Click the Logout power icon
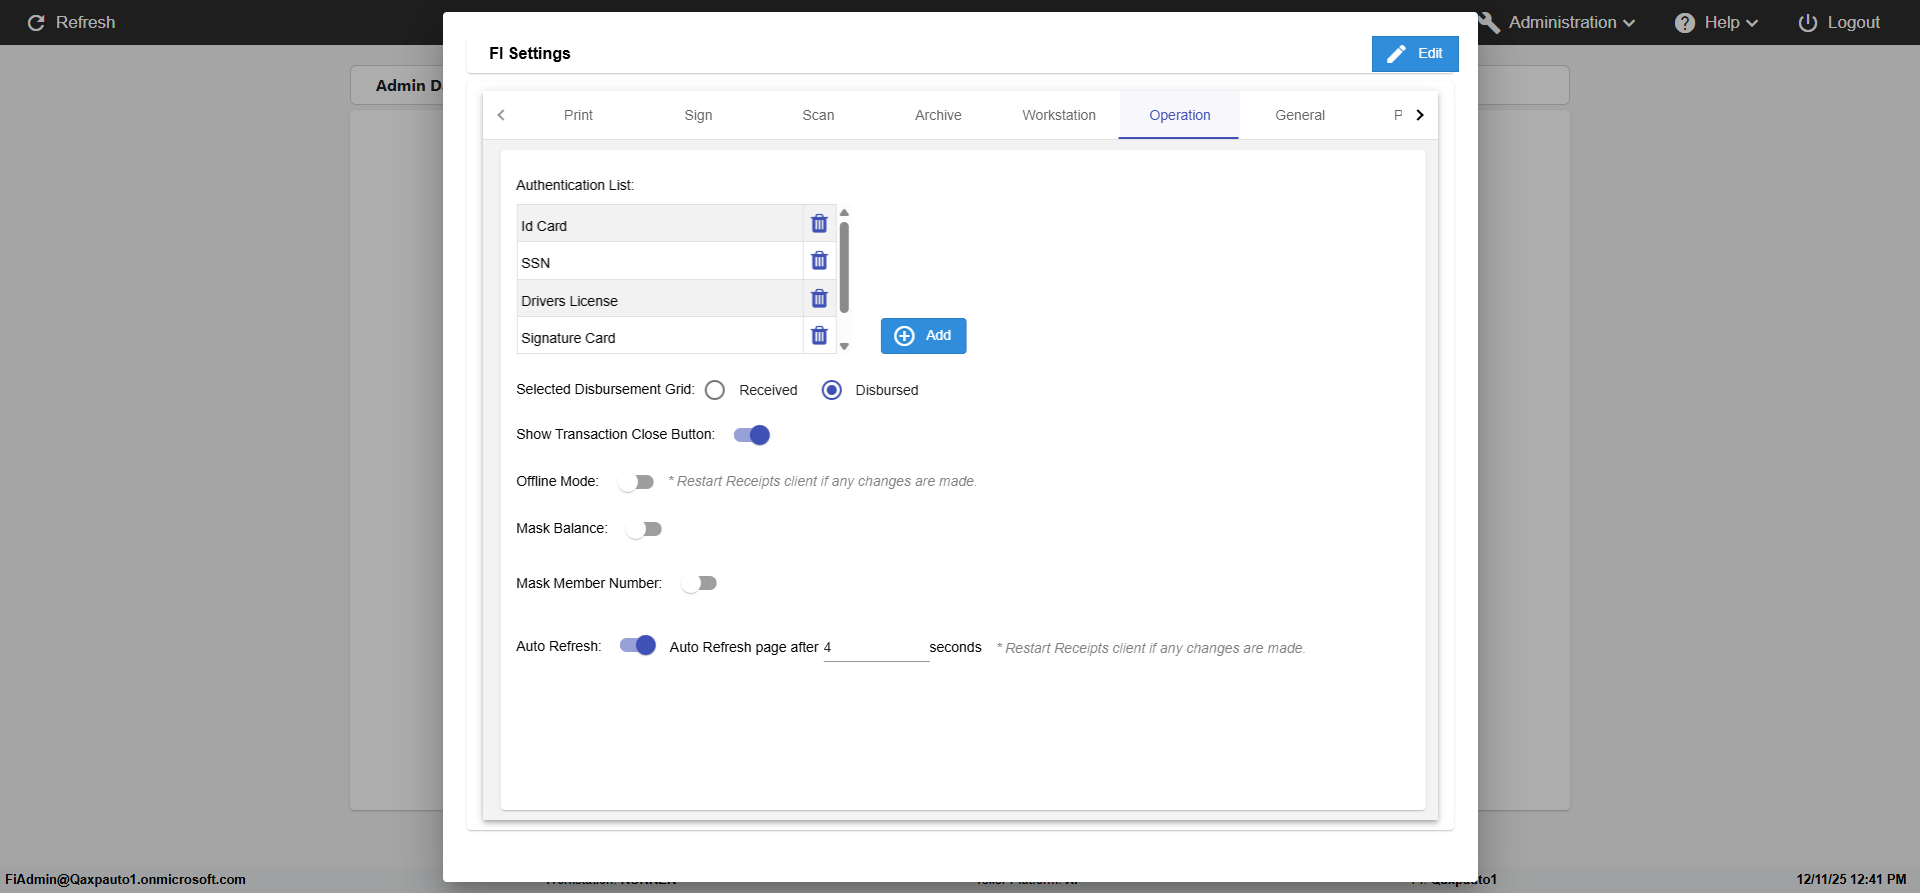 [x=1807, y=23]
